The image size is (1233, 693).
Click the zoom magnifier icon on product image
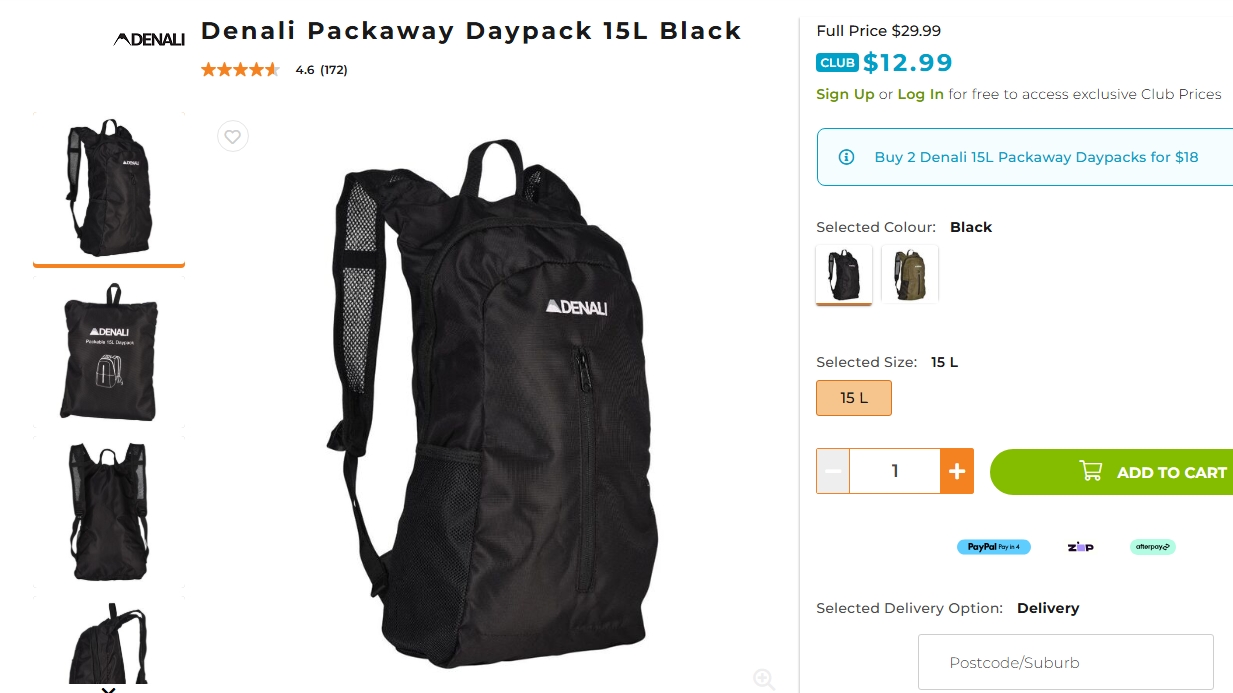(764, 679)
